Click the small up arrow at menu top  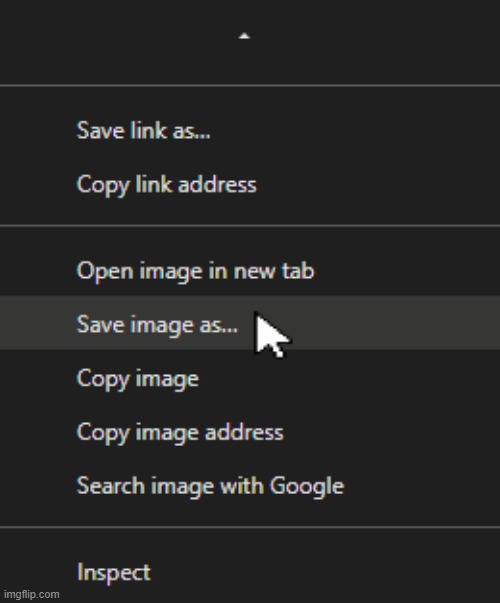click(x=244, y=37)
